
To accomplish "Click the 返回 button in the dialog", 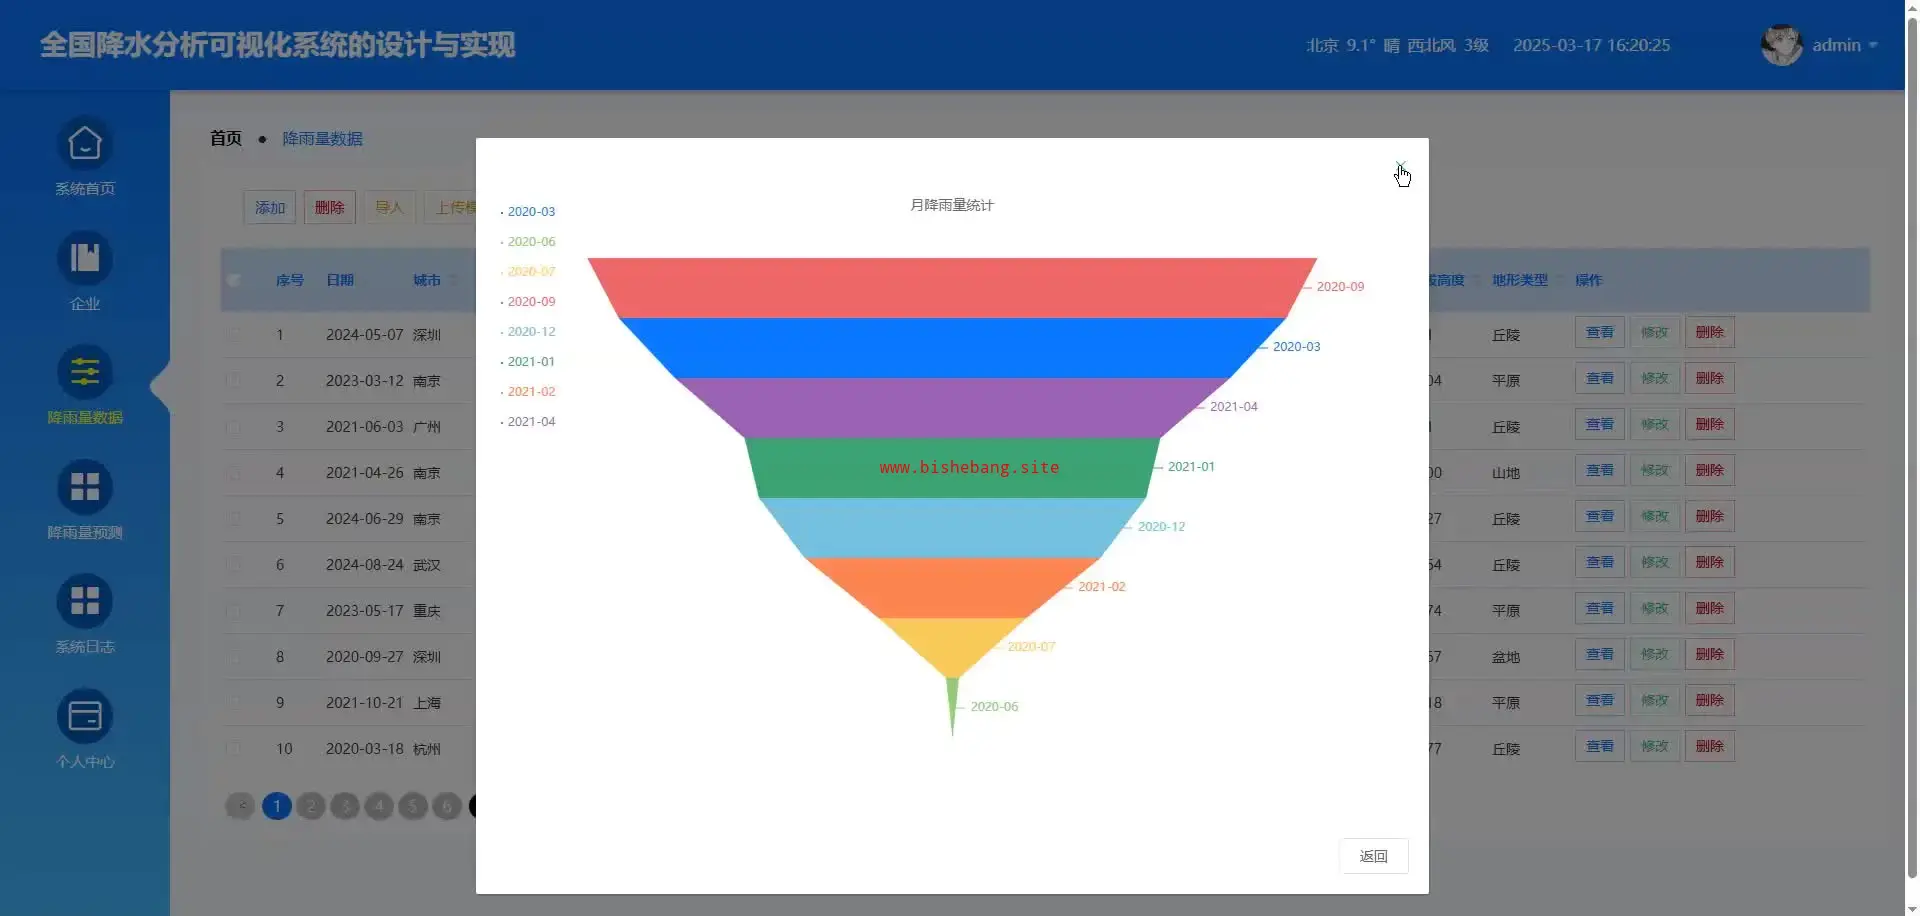I will 1373,856.
